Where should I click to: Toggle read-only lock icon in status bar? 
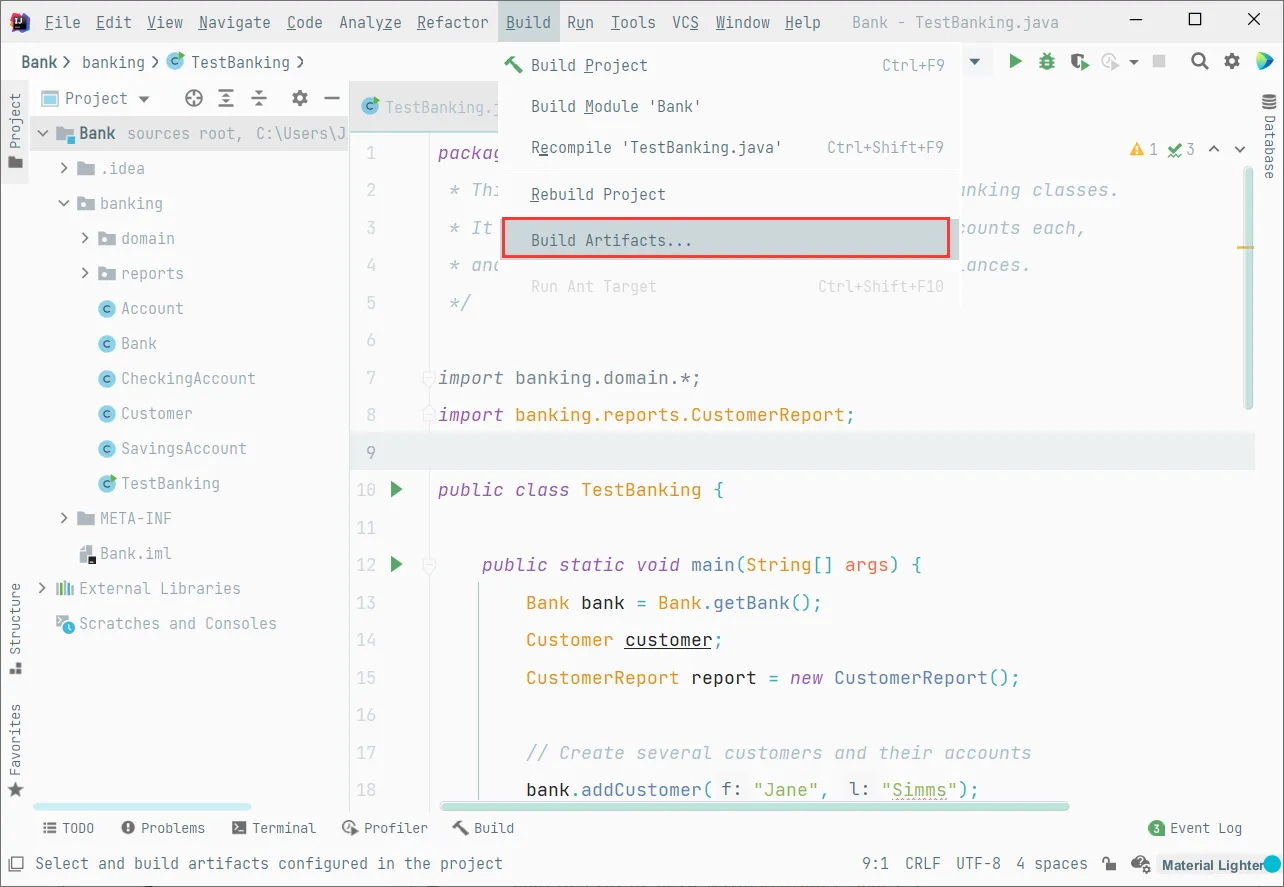(1109, 864)
